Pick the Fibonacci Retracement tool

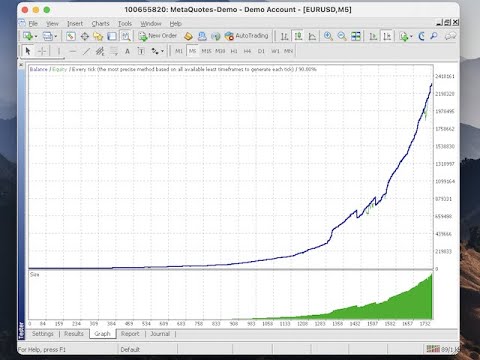click(114, 51)
